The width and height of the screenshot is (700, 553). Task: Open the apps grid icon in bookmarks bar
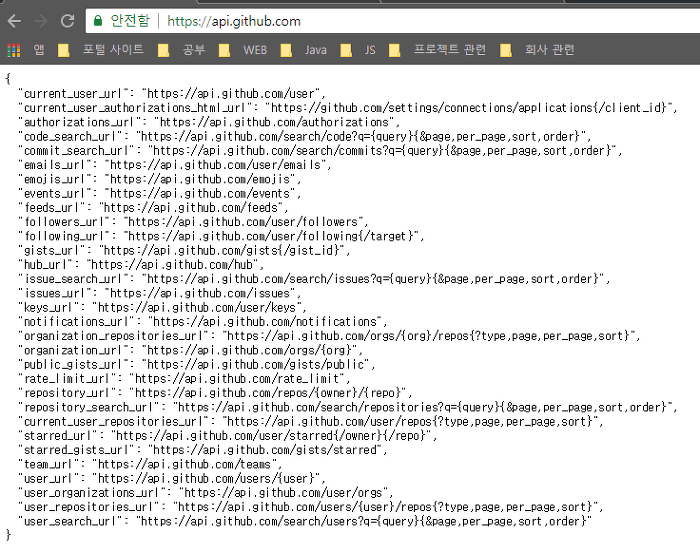coord(14,50)
